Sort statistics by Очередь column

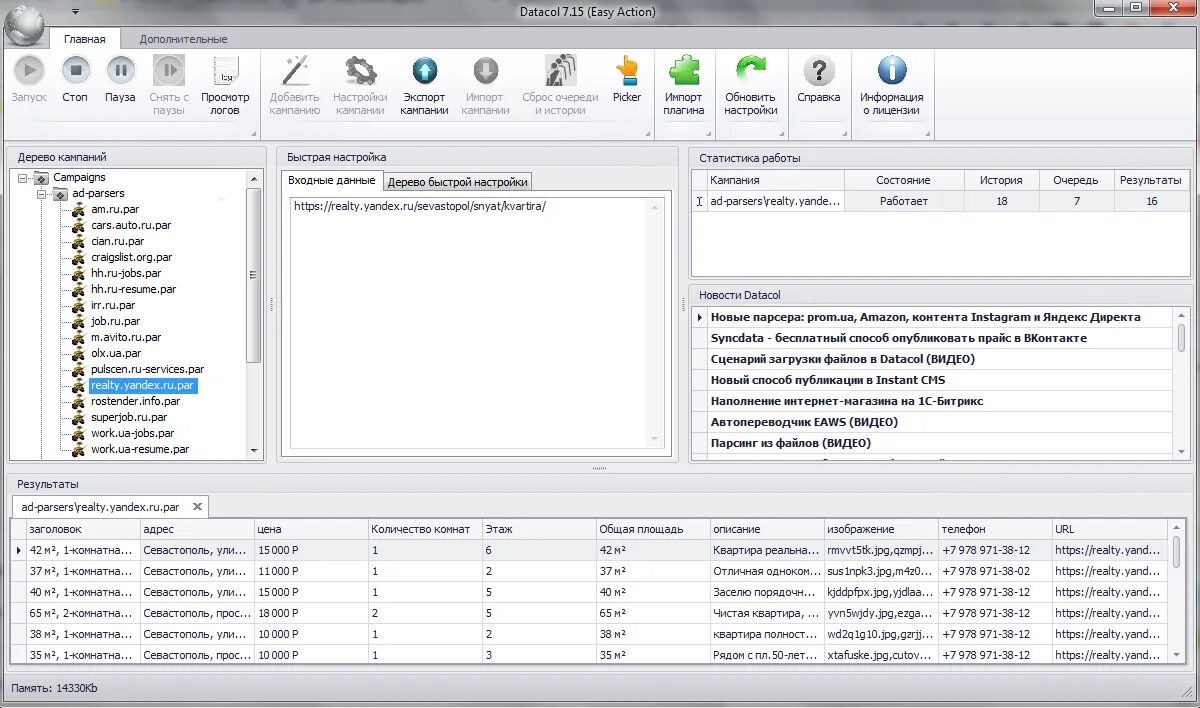click(x=1075, y=180)
